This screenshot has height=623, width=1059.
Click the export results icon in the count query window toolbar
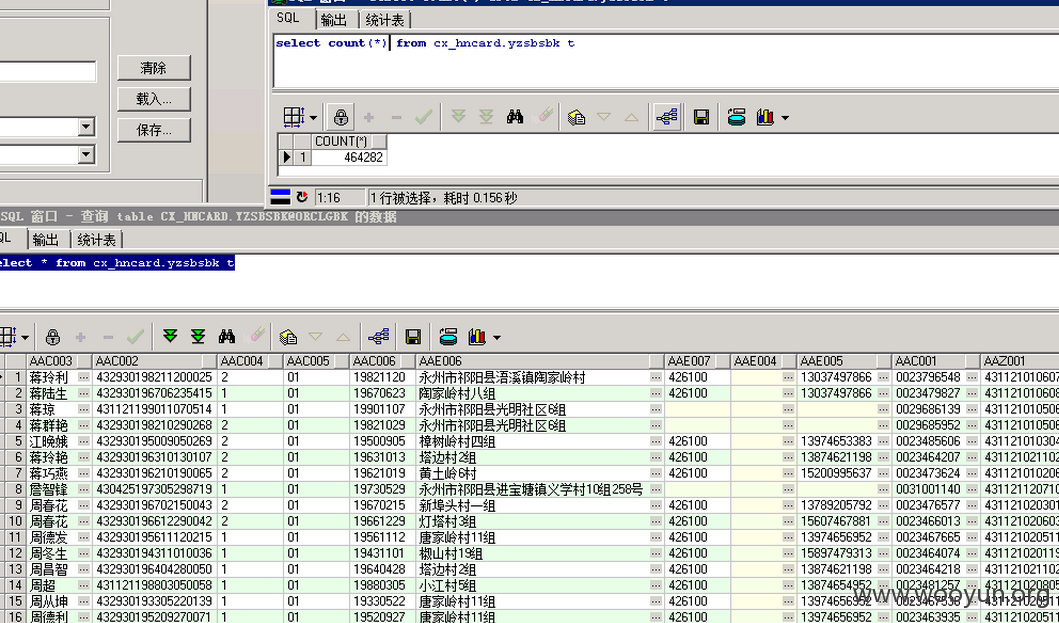tap(736, 118)
